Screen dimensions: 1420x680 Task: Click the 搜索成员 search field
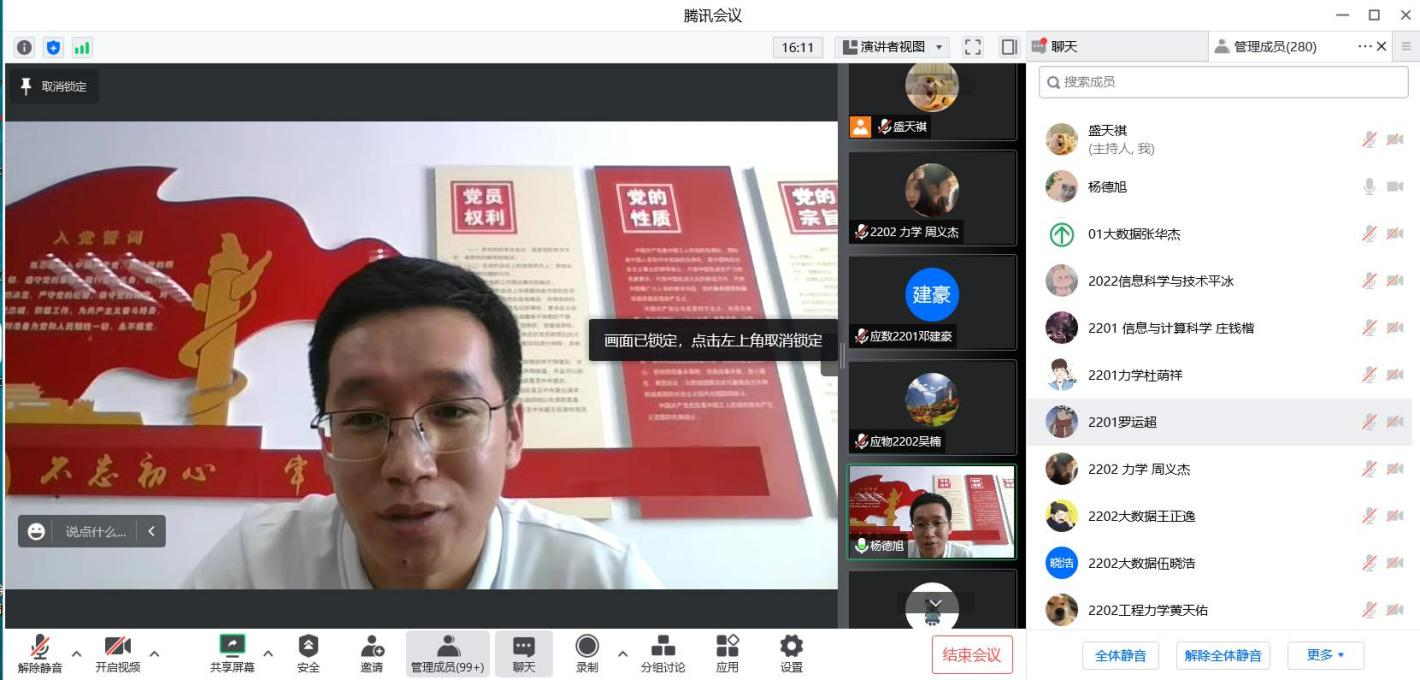(x=1223, y=82)
